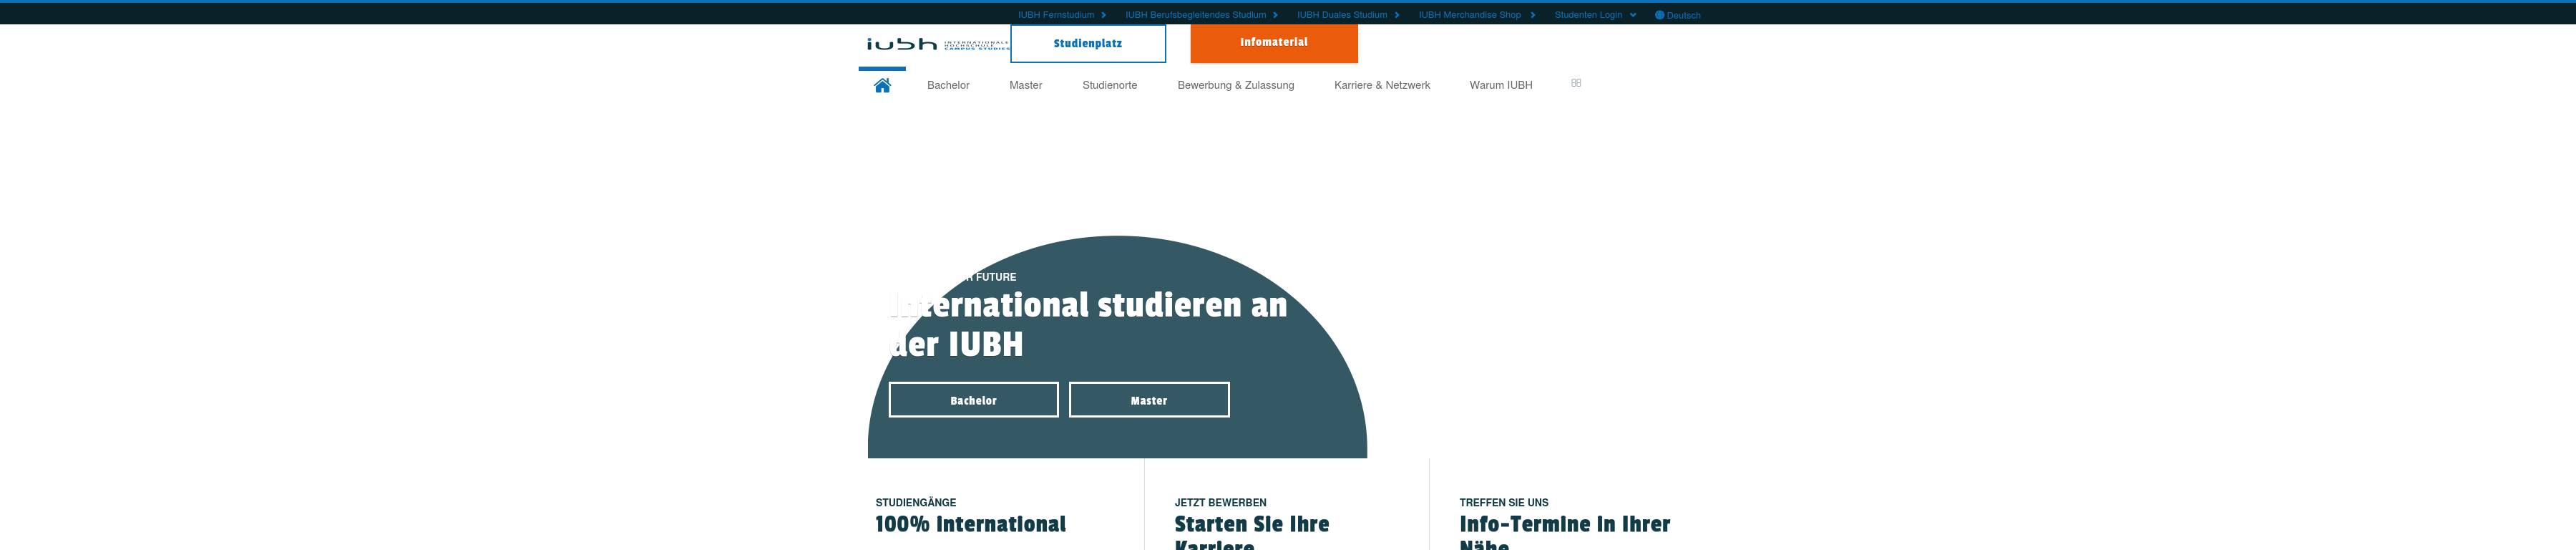
Task: Open the Bachelor navigation menu
Action: pyautogui.click(x=947, y=86)
